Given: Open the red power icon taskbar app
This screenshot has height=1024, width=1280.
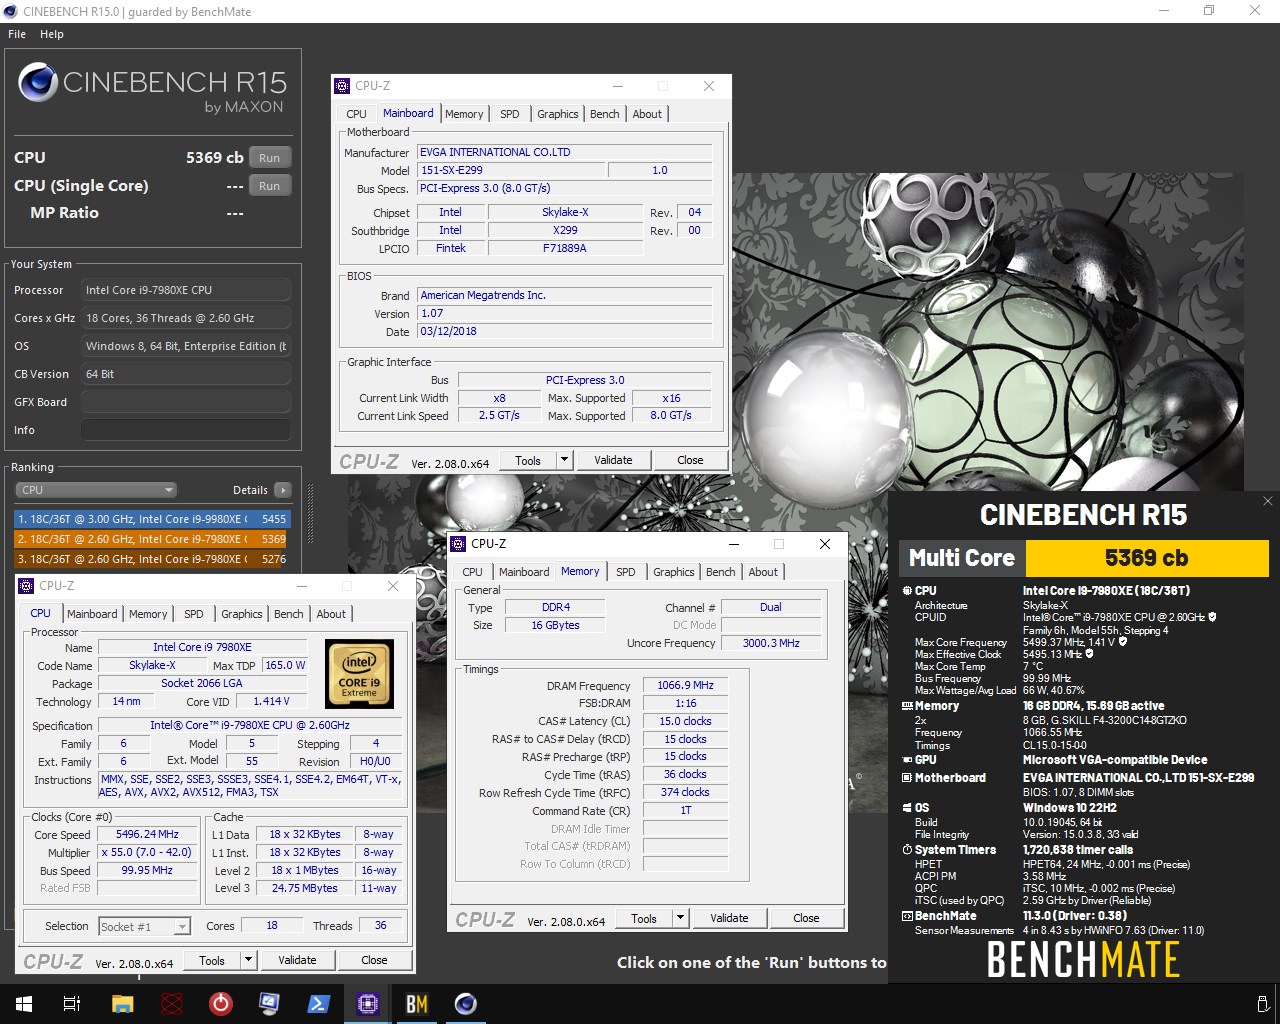Looking at the screenshot, I should [220, 1004].
